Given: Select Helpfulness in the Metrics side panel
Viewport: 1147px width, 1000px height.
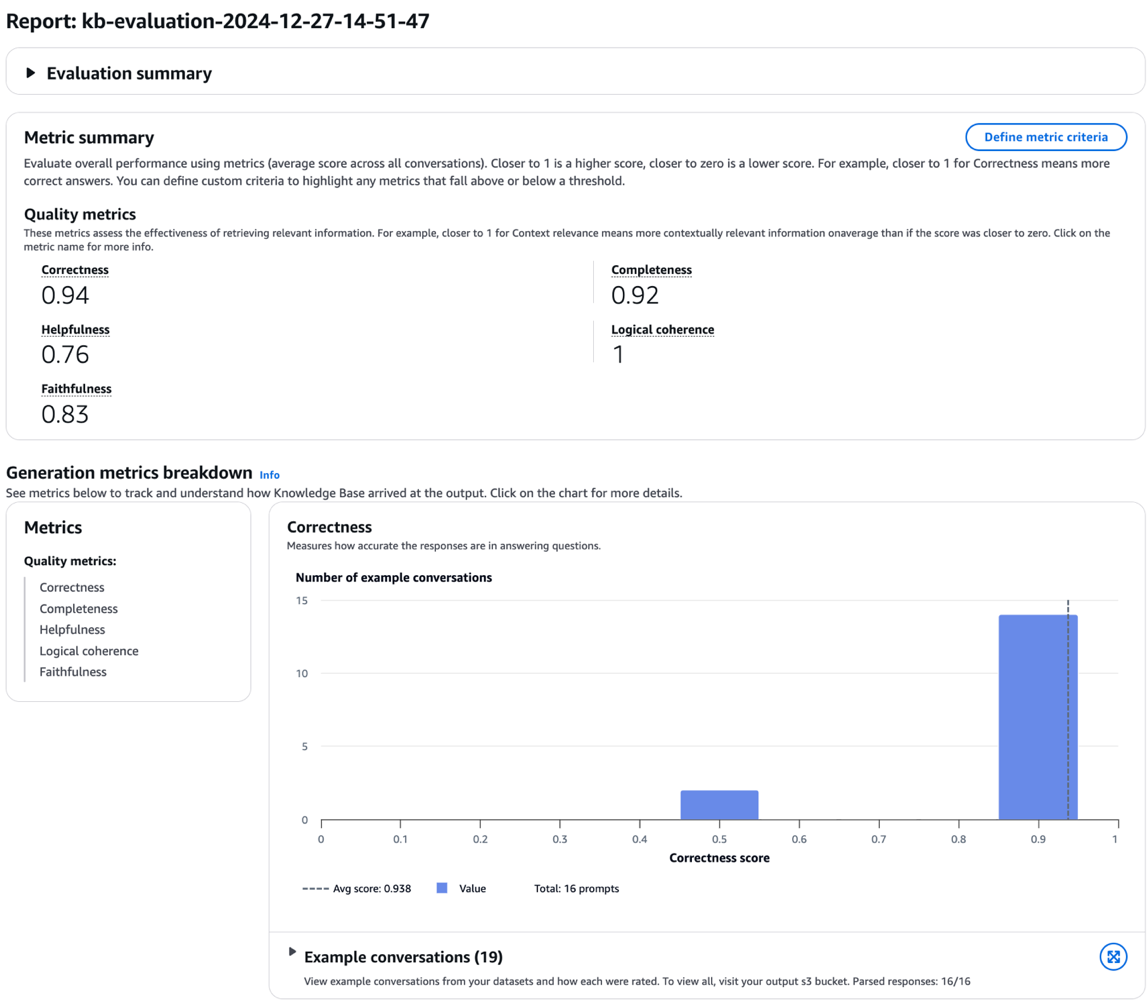Looking at the screenshot, I should click(x=72, y=629).
